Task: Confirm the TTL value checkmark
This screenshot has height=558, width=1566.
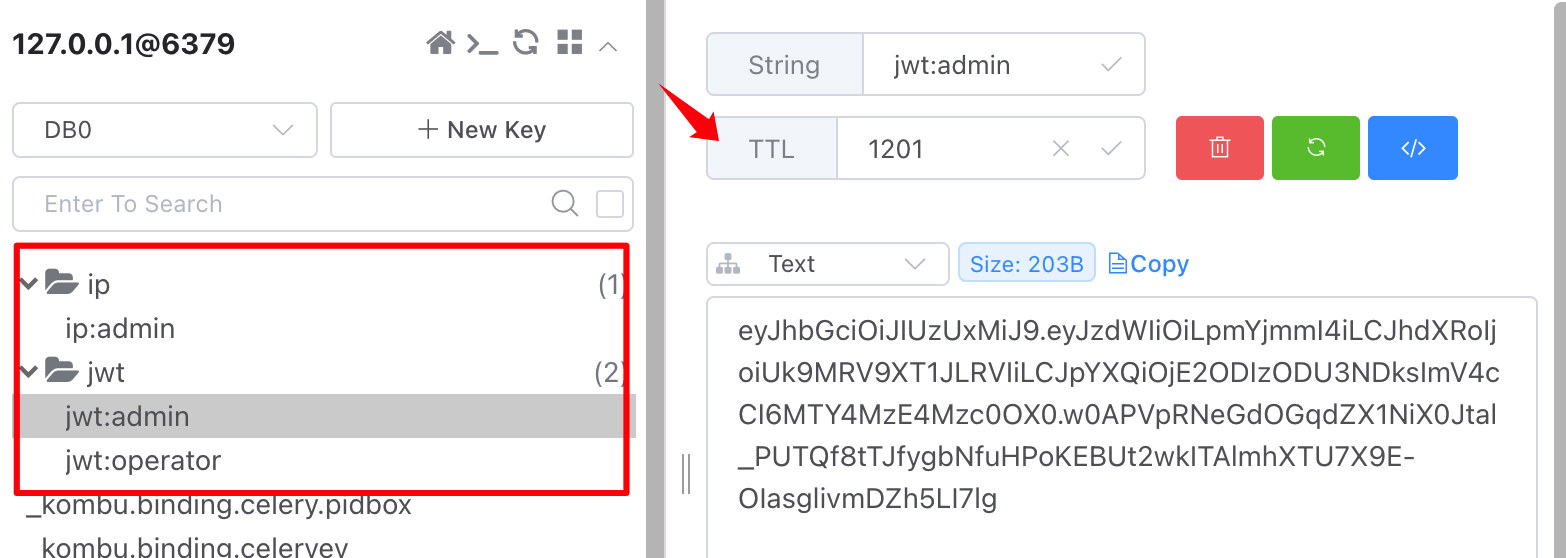Action: (1111, 149)
